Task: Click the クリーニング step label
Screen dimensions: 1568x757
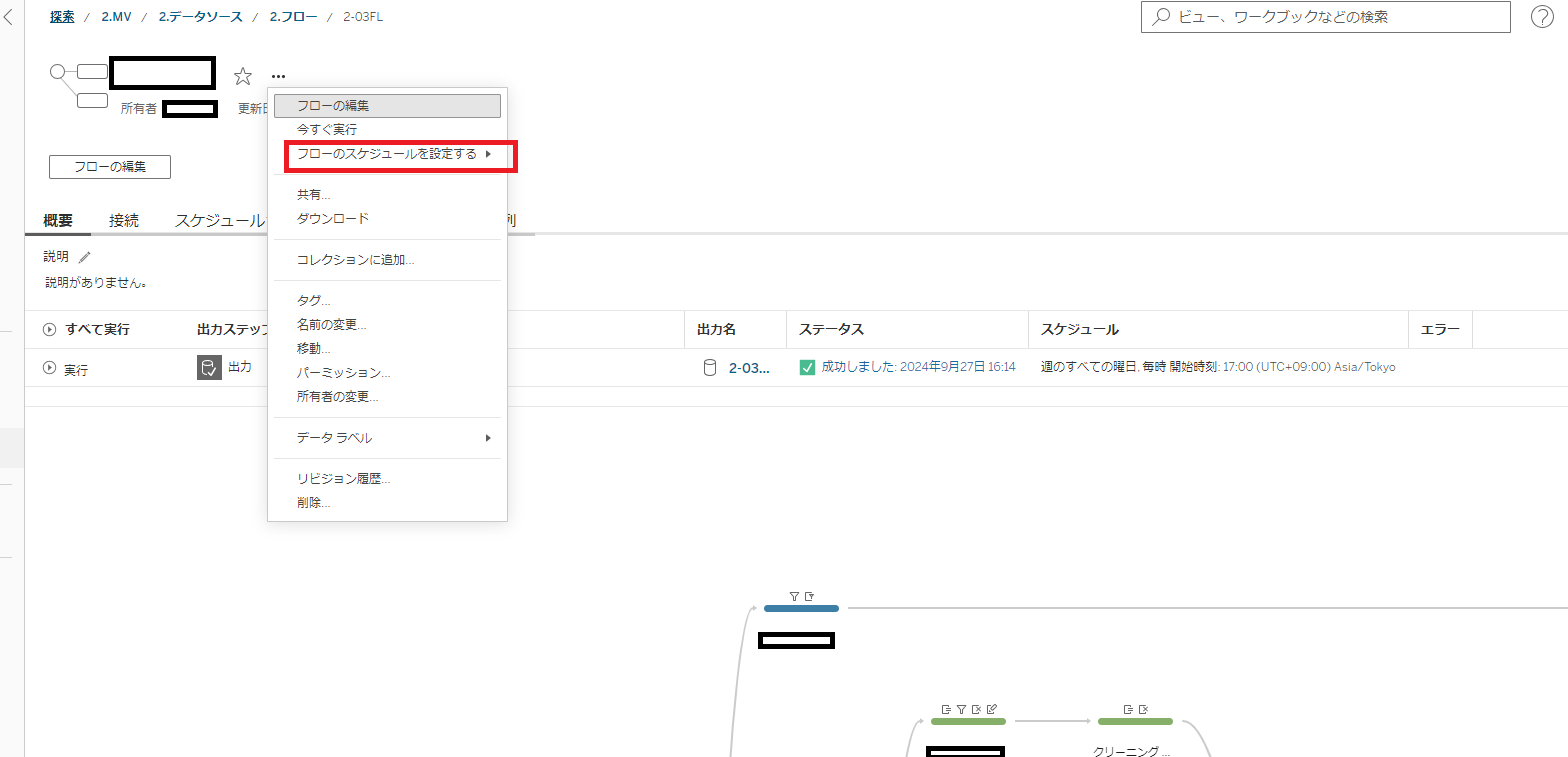Action: (1132, 752)
